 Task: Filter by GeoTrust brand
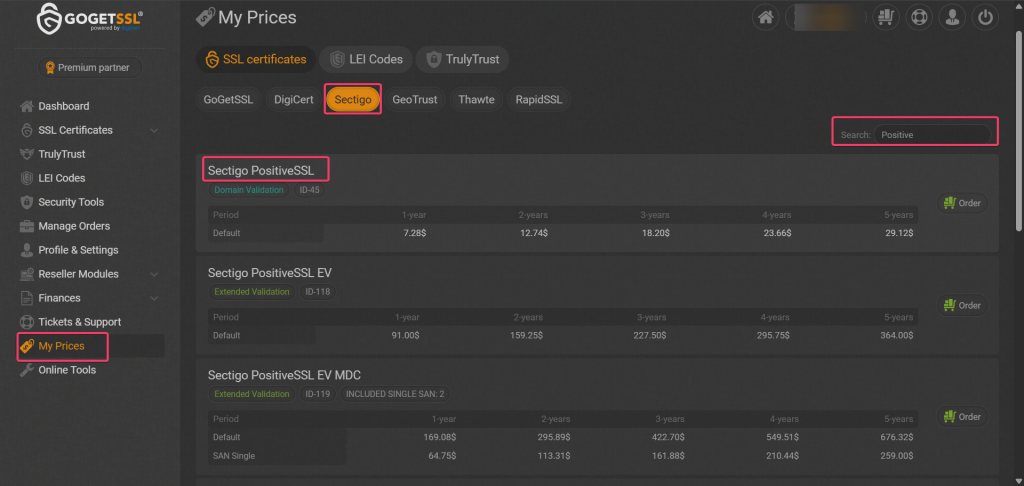click(x=415, y=100)
